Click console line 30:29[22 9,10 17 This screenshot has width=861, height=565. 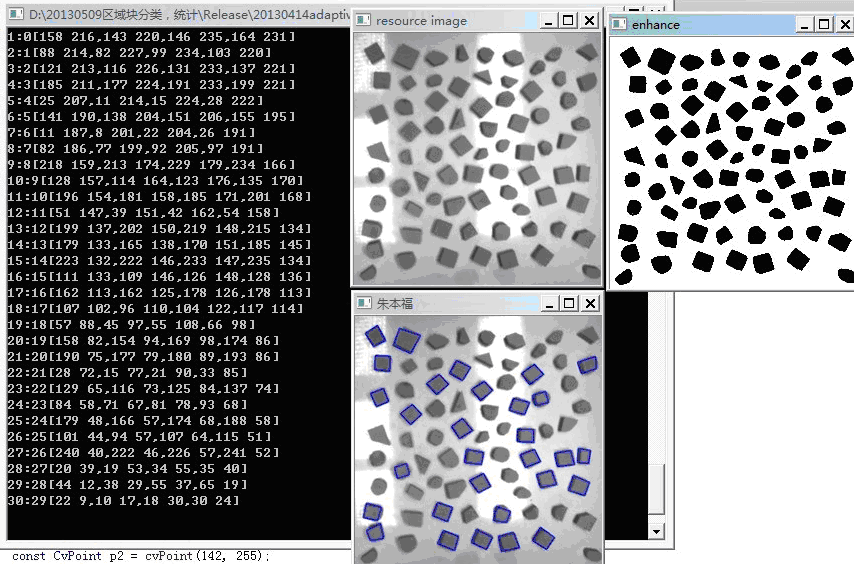pos(124,500)
